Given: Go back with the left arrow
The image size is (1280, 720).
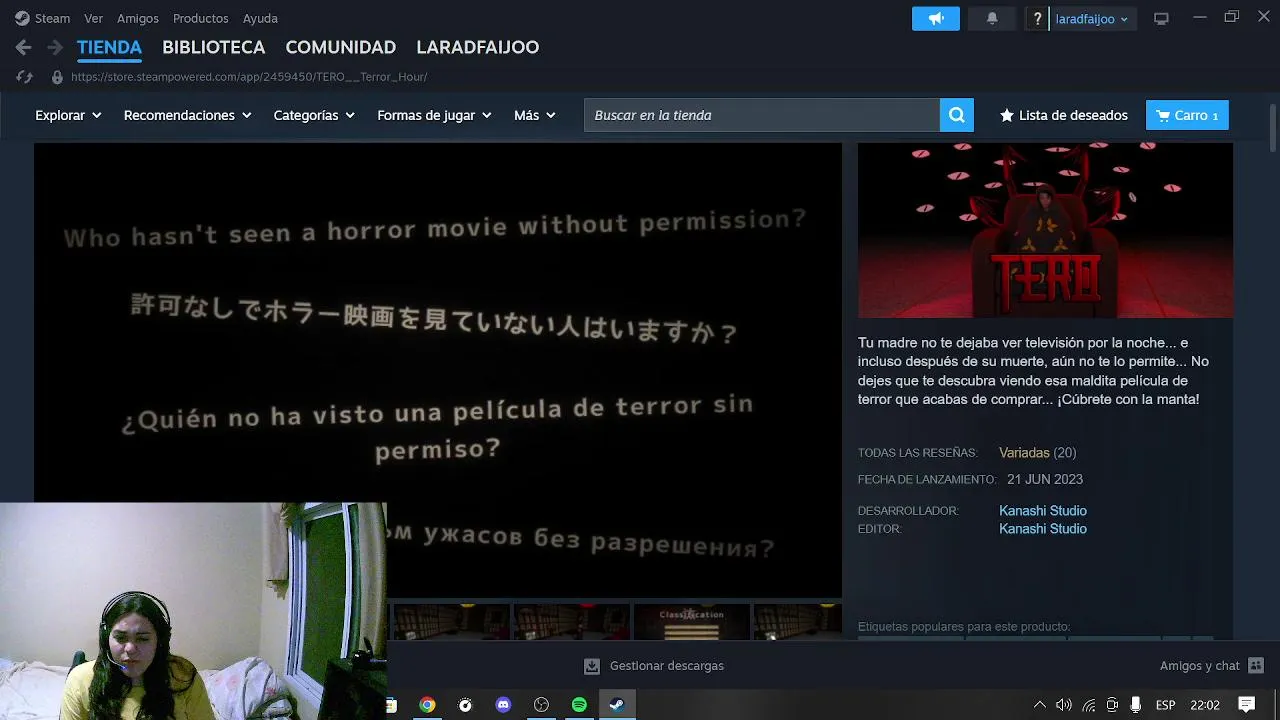Looking at the screenshot, I should pyautogui.click(x=24, y=47).
